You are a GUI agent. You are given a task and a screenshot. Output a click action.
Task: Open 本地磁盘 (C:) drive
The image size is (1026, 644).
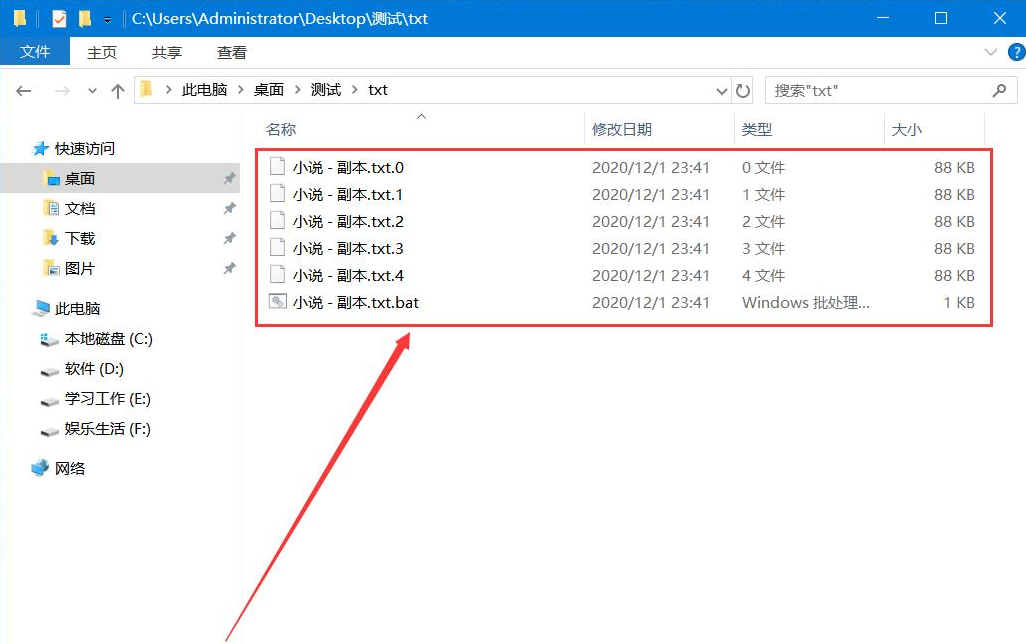[109, 339]
